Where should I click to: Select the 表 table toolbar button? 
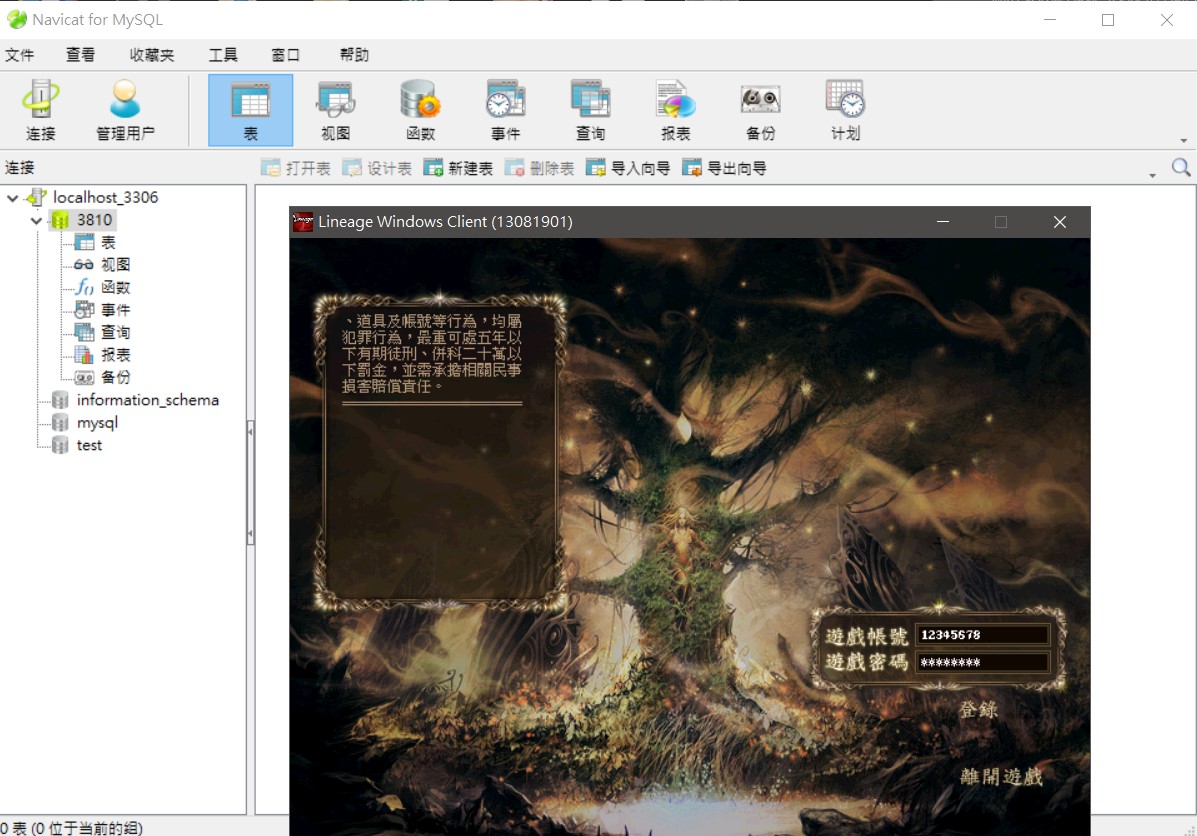(250, 110)
